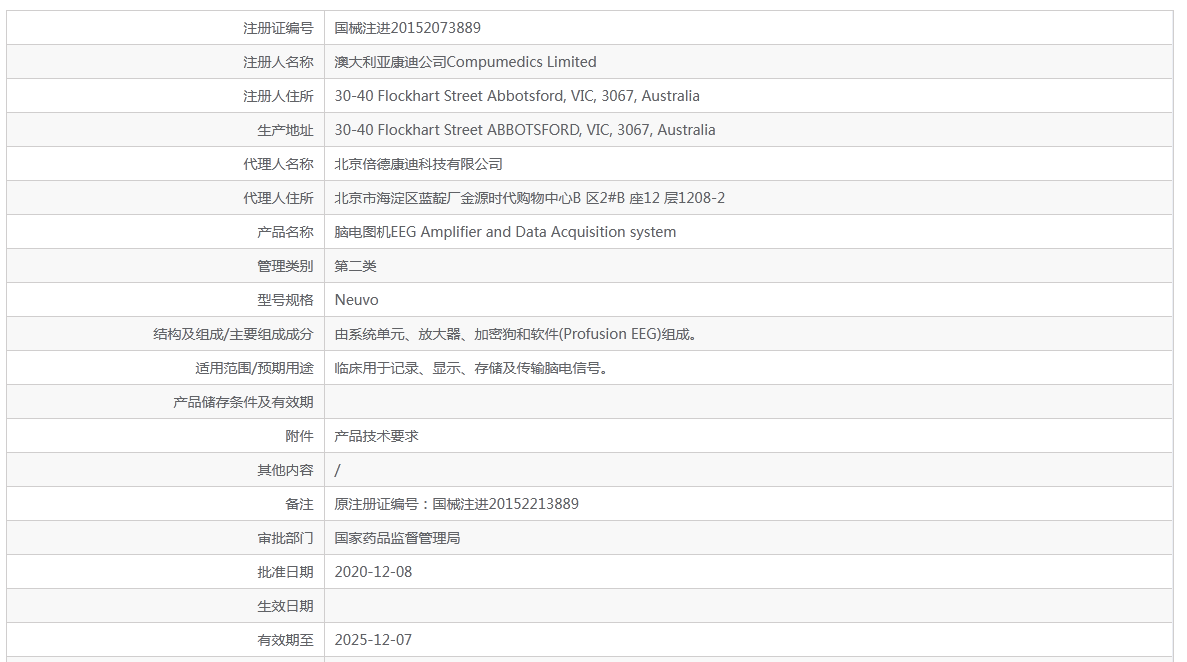Click the 产品储存条件及有效期 label
Image resolution: width=1187 pixels, height=662 pixels.
243,402
